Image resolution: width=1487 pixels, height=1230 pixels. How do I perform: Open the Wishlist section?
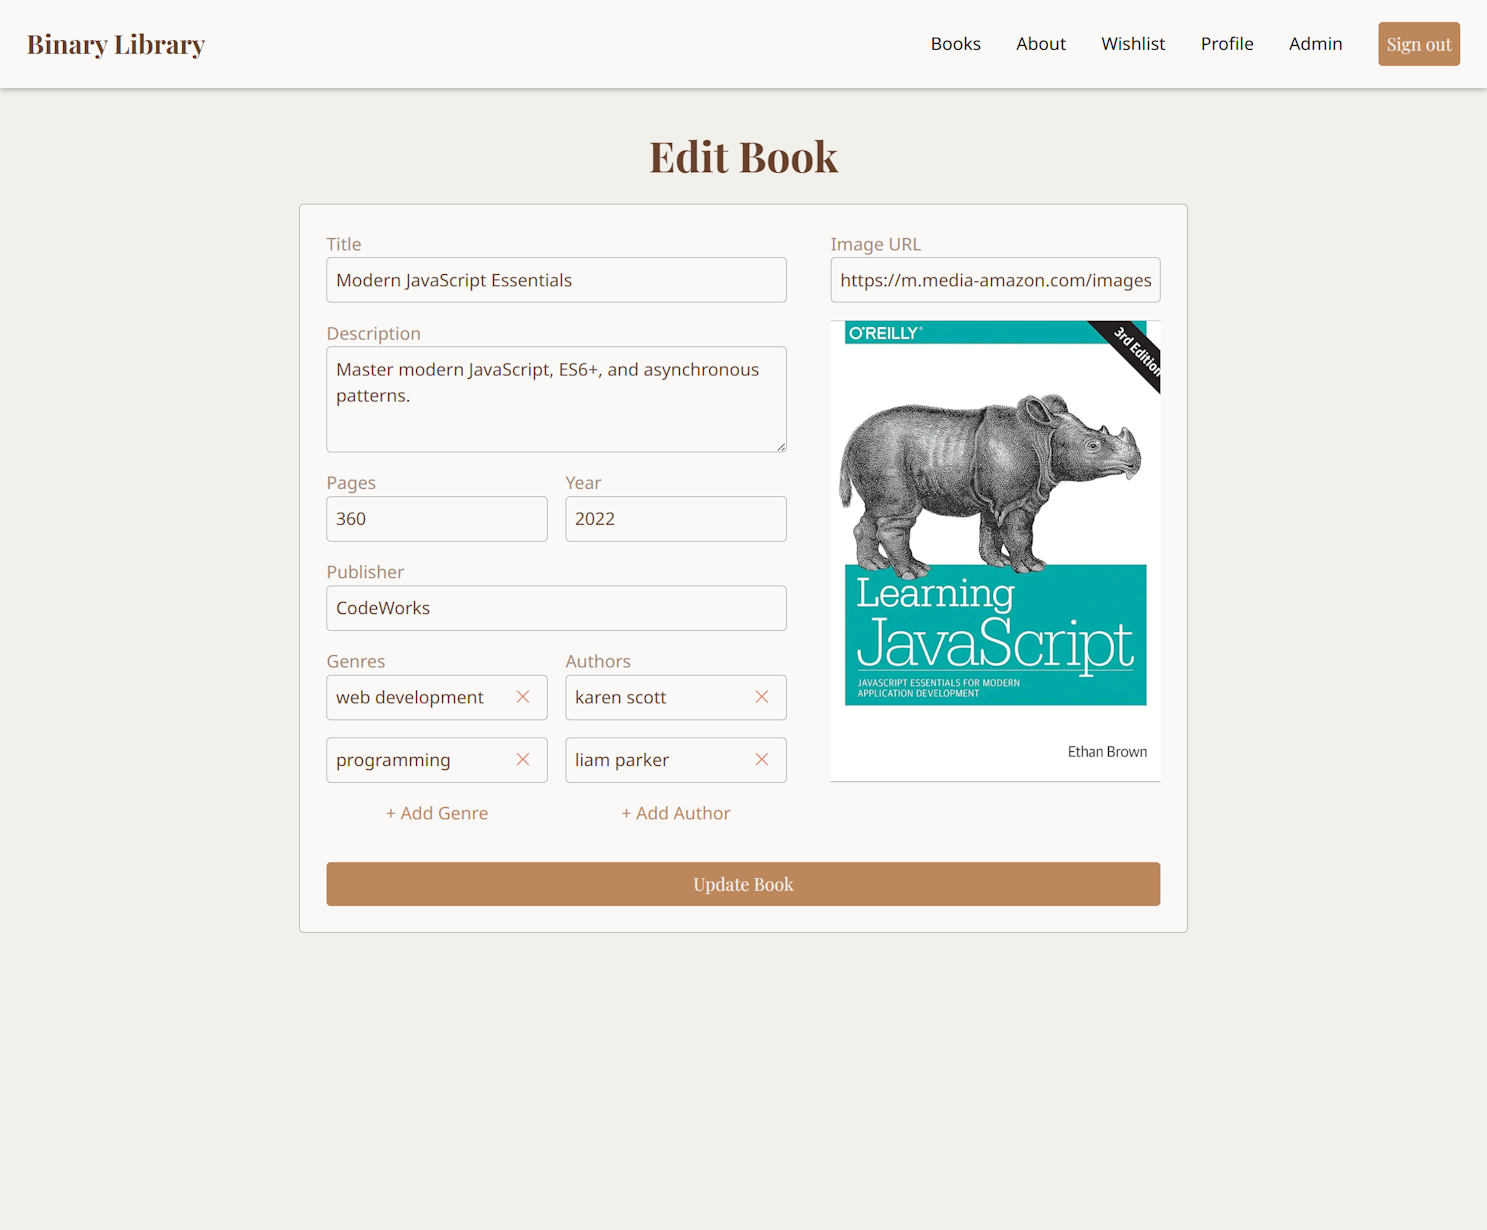coord(1133,44)
